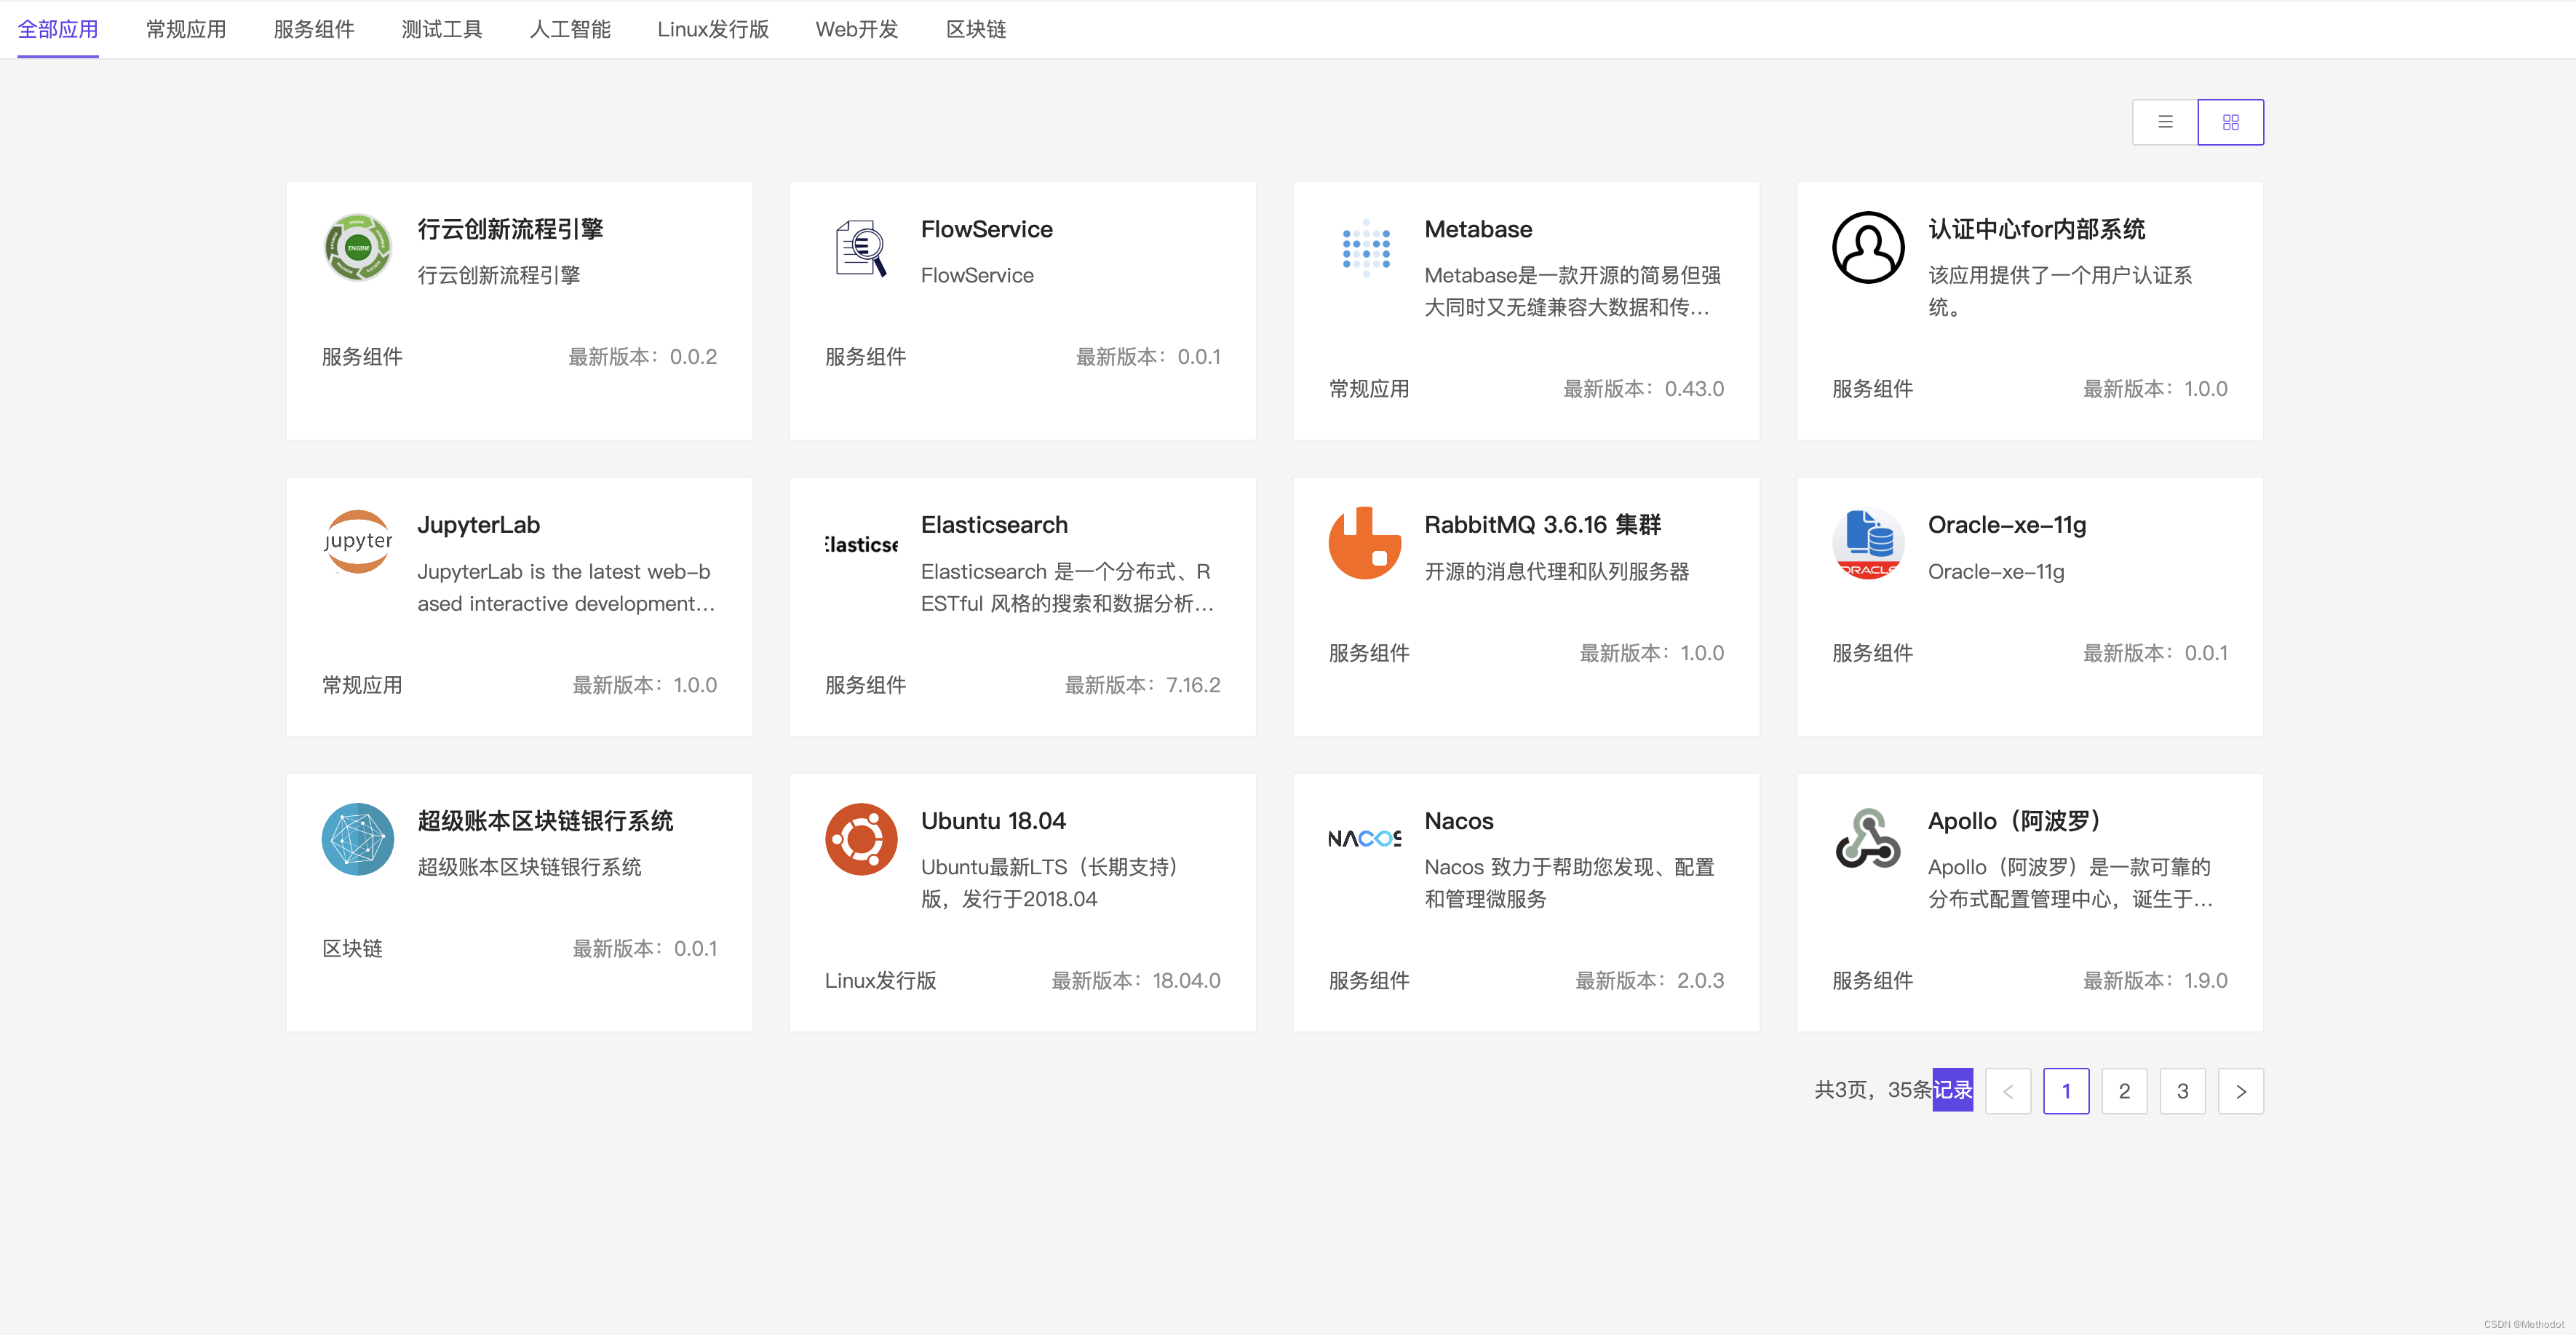Select the 区块链 tab

coord(976,29)
